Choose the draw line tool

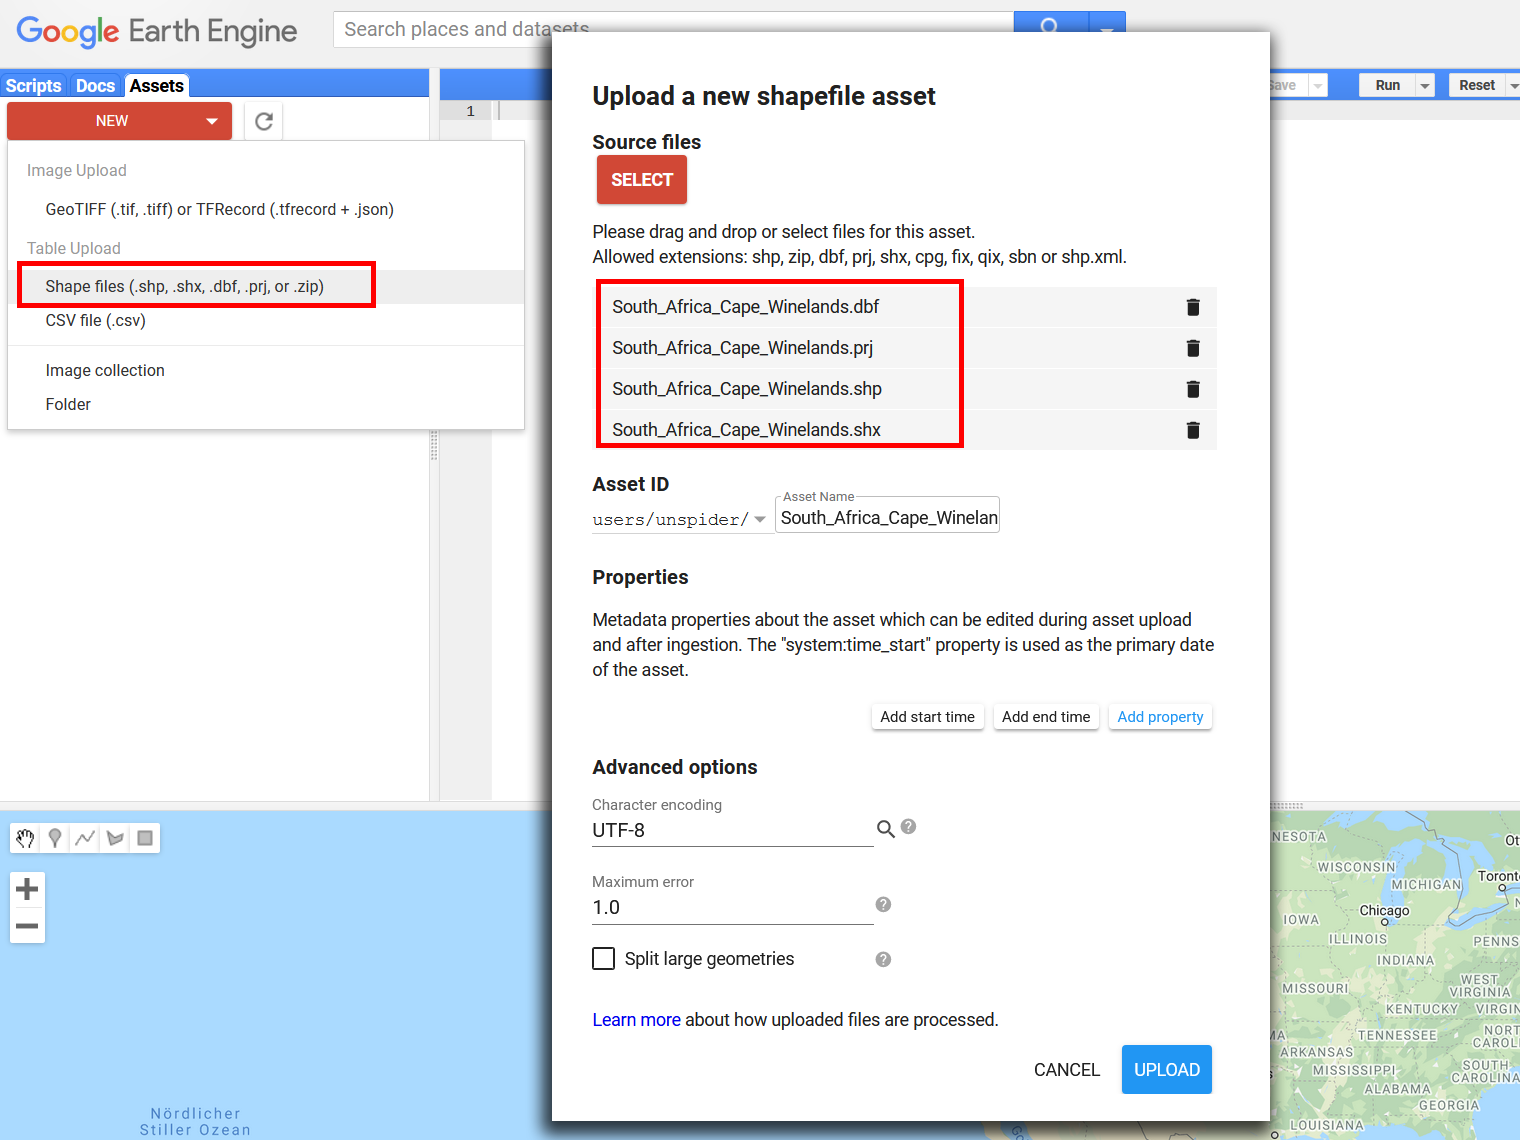(x=85, y=838)
